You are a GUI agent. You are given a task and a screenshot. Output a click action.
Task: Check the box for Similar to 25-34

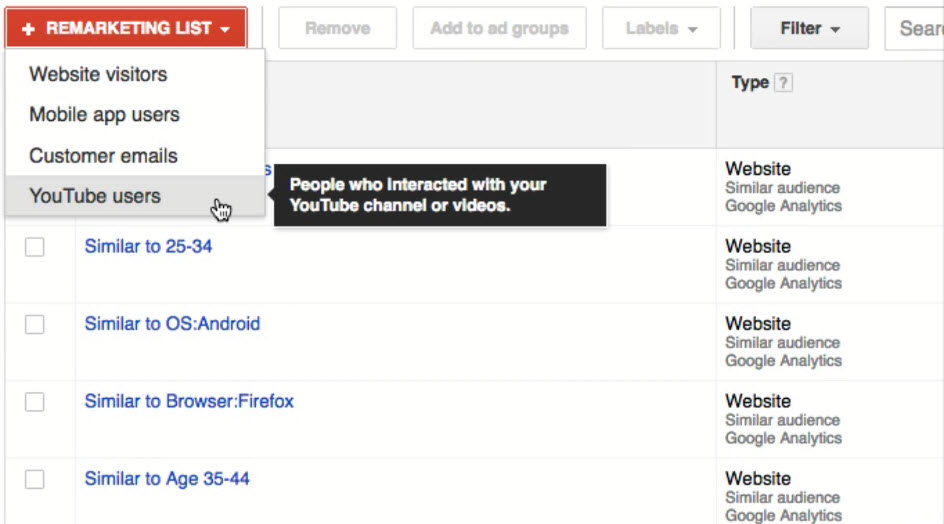[x=35, y=247]
